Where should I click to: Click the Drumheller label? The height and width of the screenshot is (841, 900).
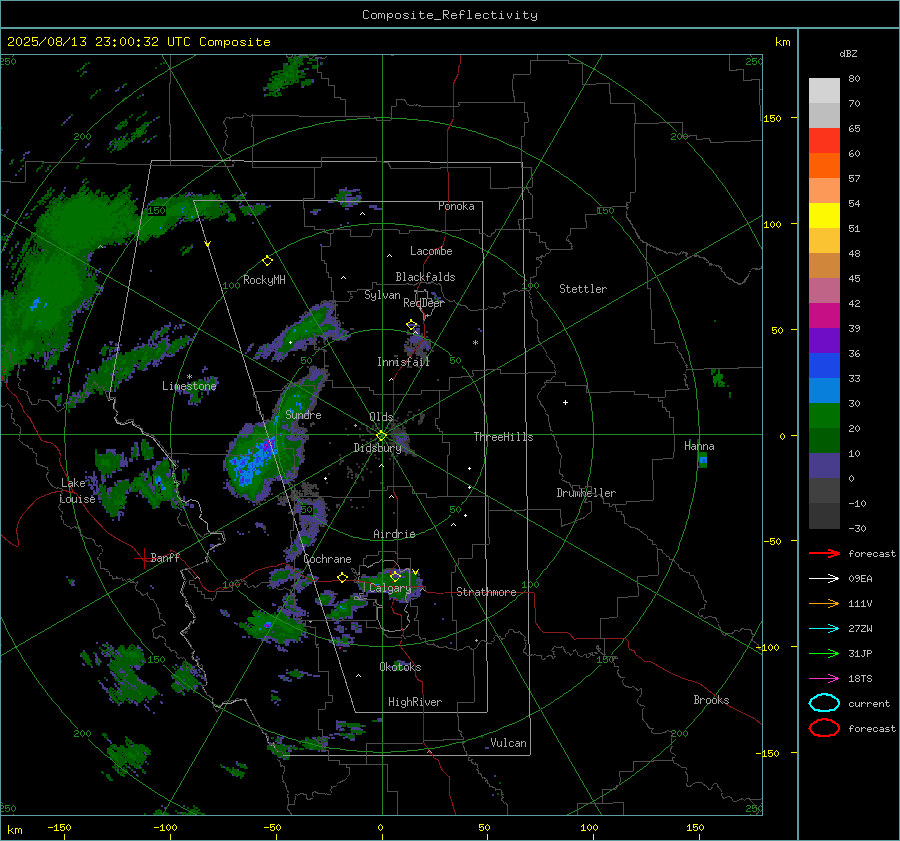[586, 493]
